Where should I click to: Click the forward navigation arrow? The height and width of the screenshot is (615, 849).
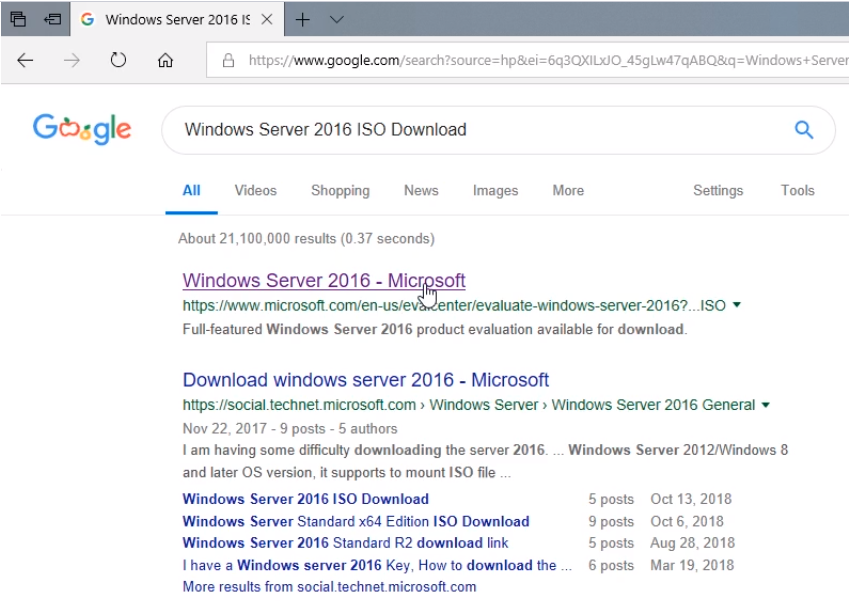71,60
